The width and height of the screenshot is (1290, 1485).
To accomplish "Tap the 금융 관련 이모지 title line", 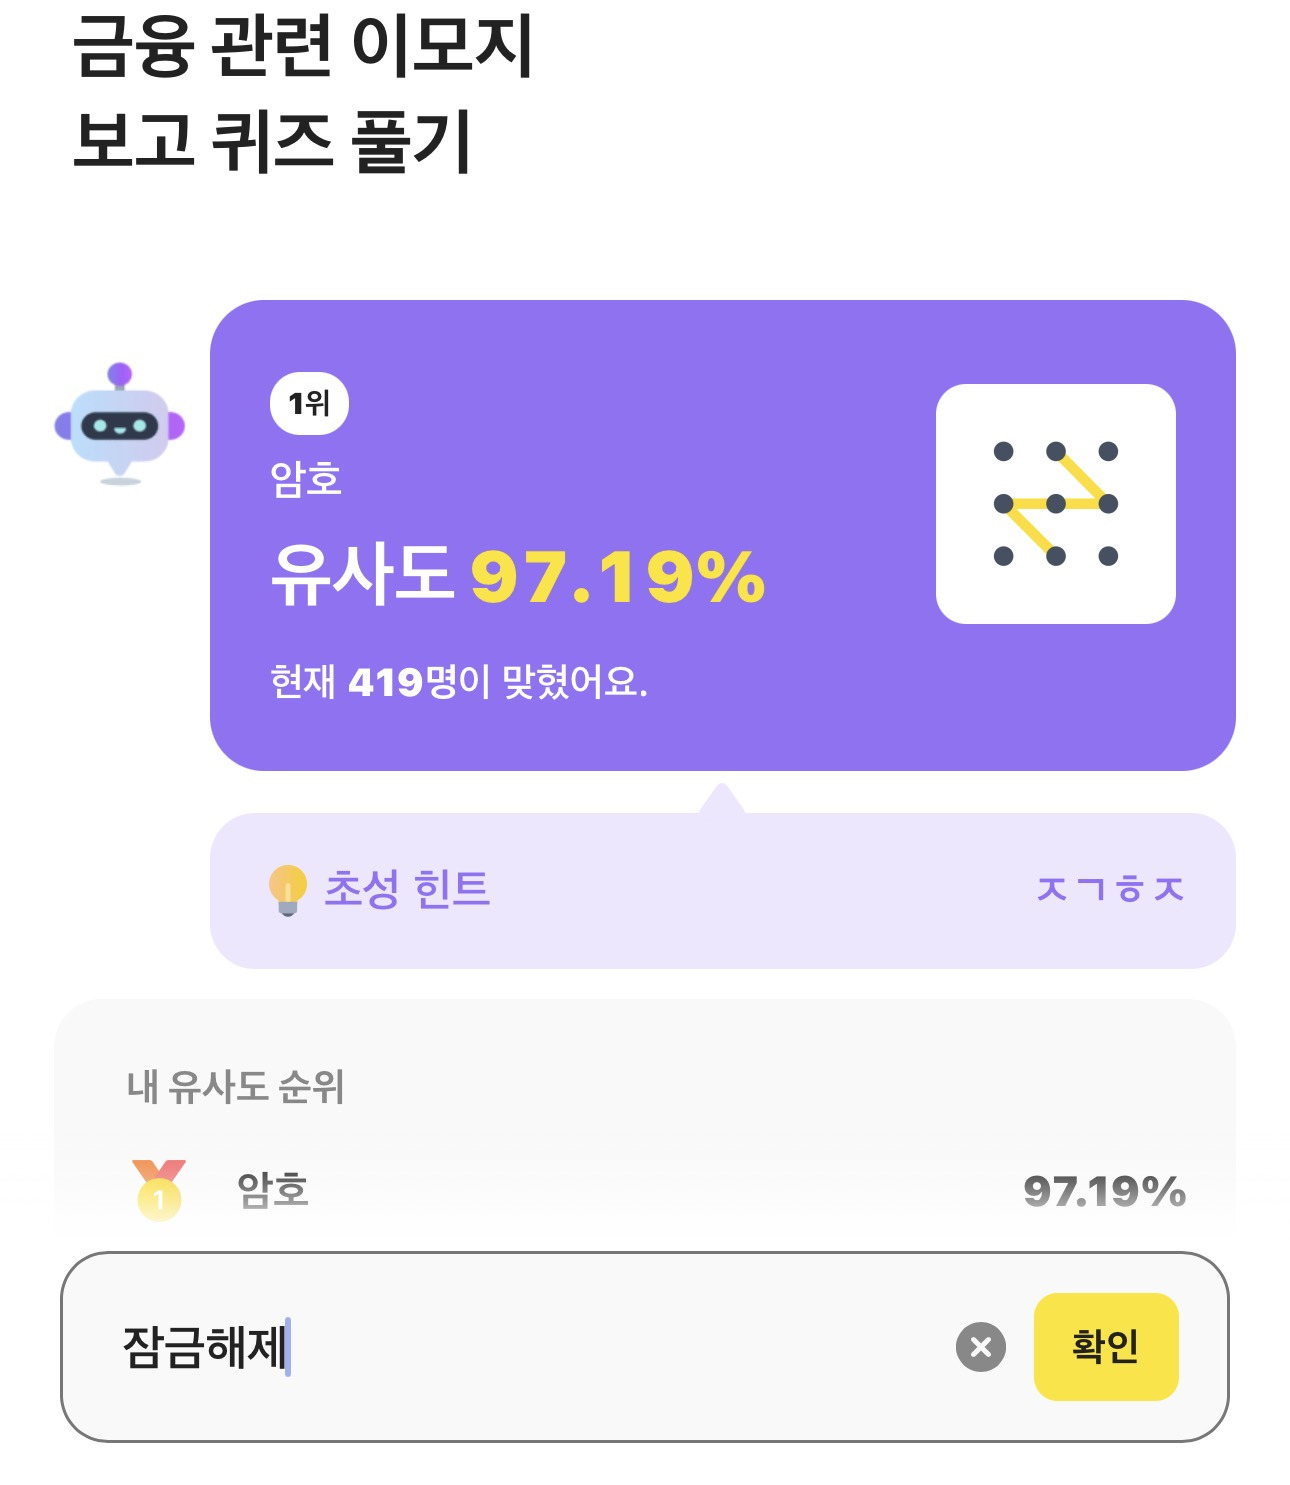I will click(x=303, y=47).
